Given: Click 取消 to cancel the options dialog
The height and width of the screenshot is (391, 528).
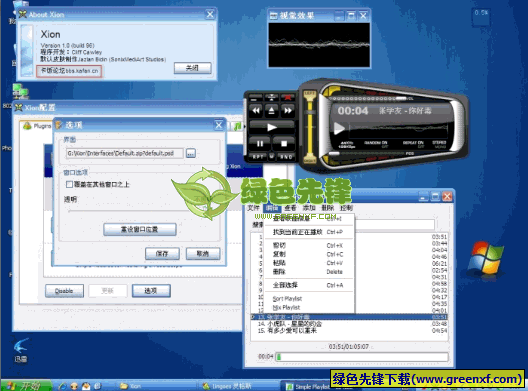Looking at the screenshot, I should [x=203, y=253].
